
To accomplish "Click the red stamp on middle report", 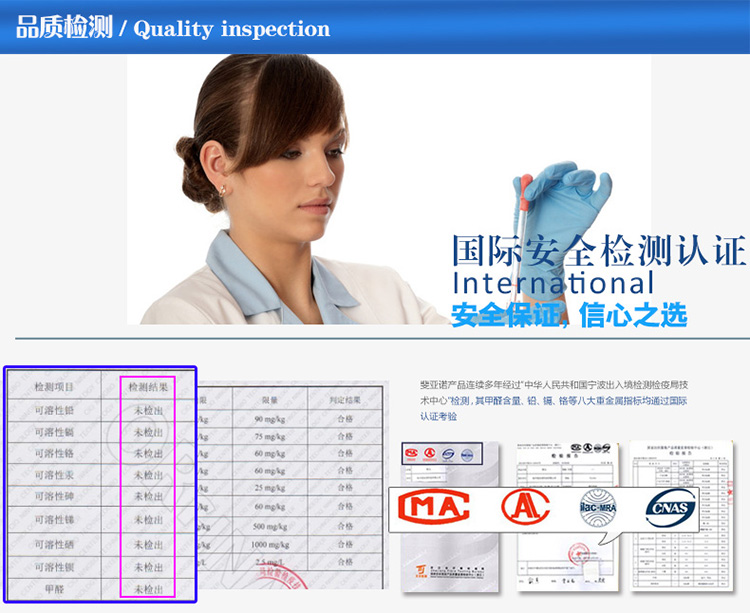I will 578,554.
